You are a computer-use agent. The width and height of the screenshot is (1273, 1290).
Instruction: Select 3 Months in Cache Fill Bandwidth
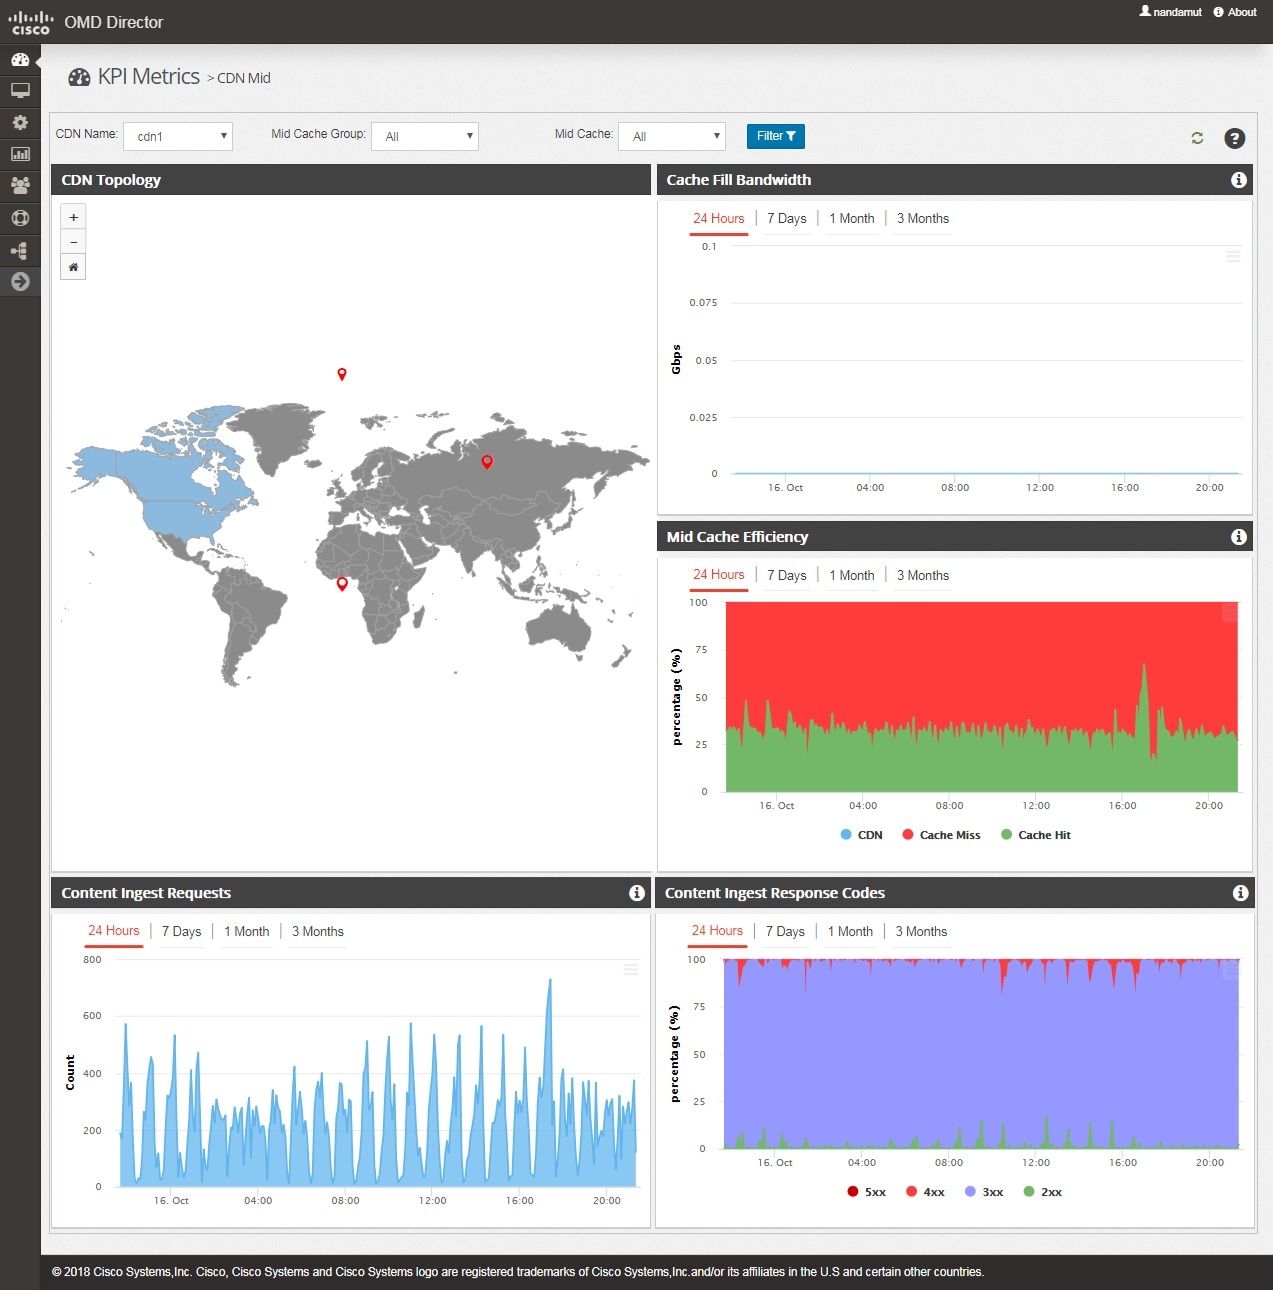(x=923, y=218)
